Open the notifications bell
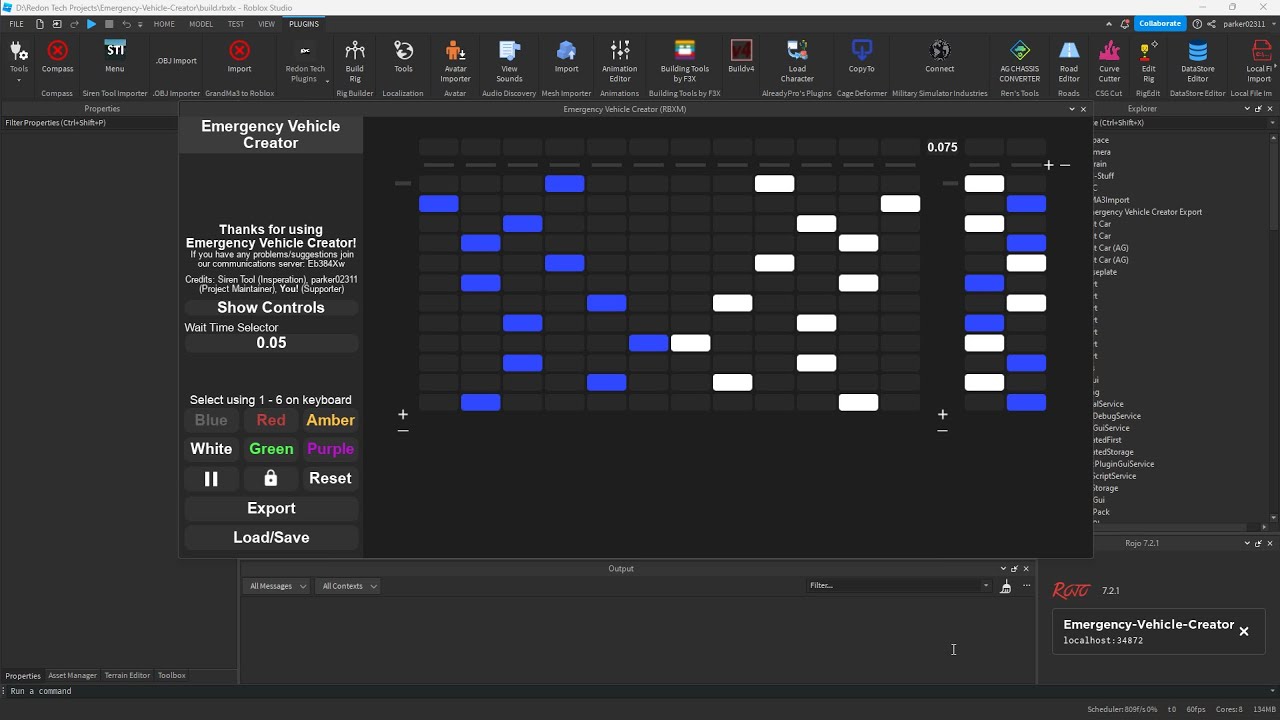This screenshot has width=1280, height=720. point(1126,24)
